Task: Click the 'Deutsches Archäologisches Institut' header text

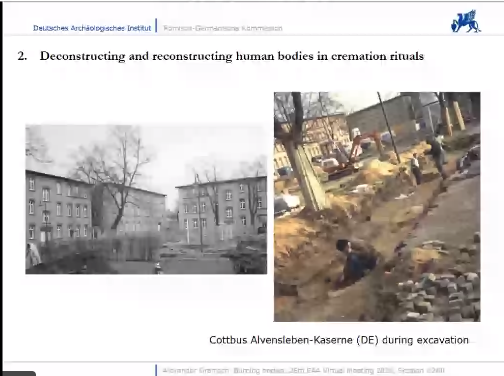Action: tap(92, 28)
